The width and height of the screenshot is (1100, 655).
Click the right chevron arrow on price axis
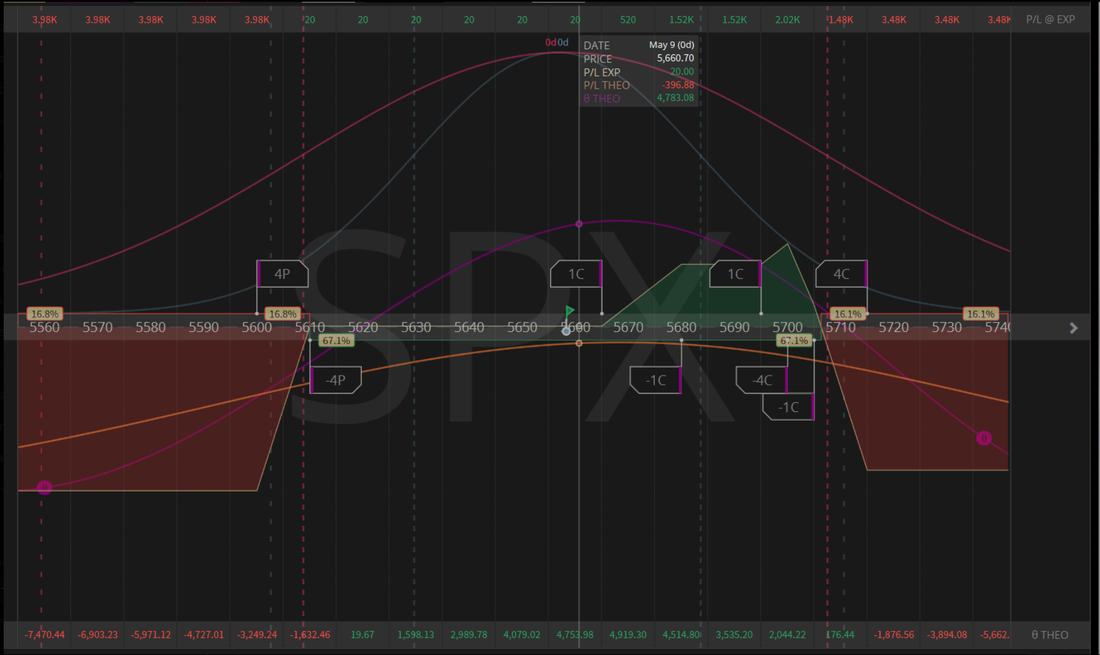[1073, 328]
